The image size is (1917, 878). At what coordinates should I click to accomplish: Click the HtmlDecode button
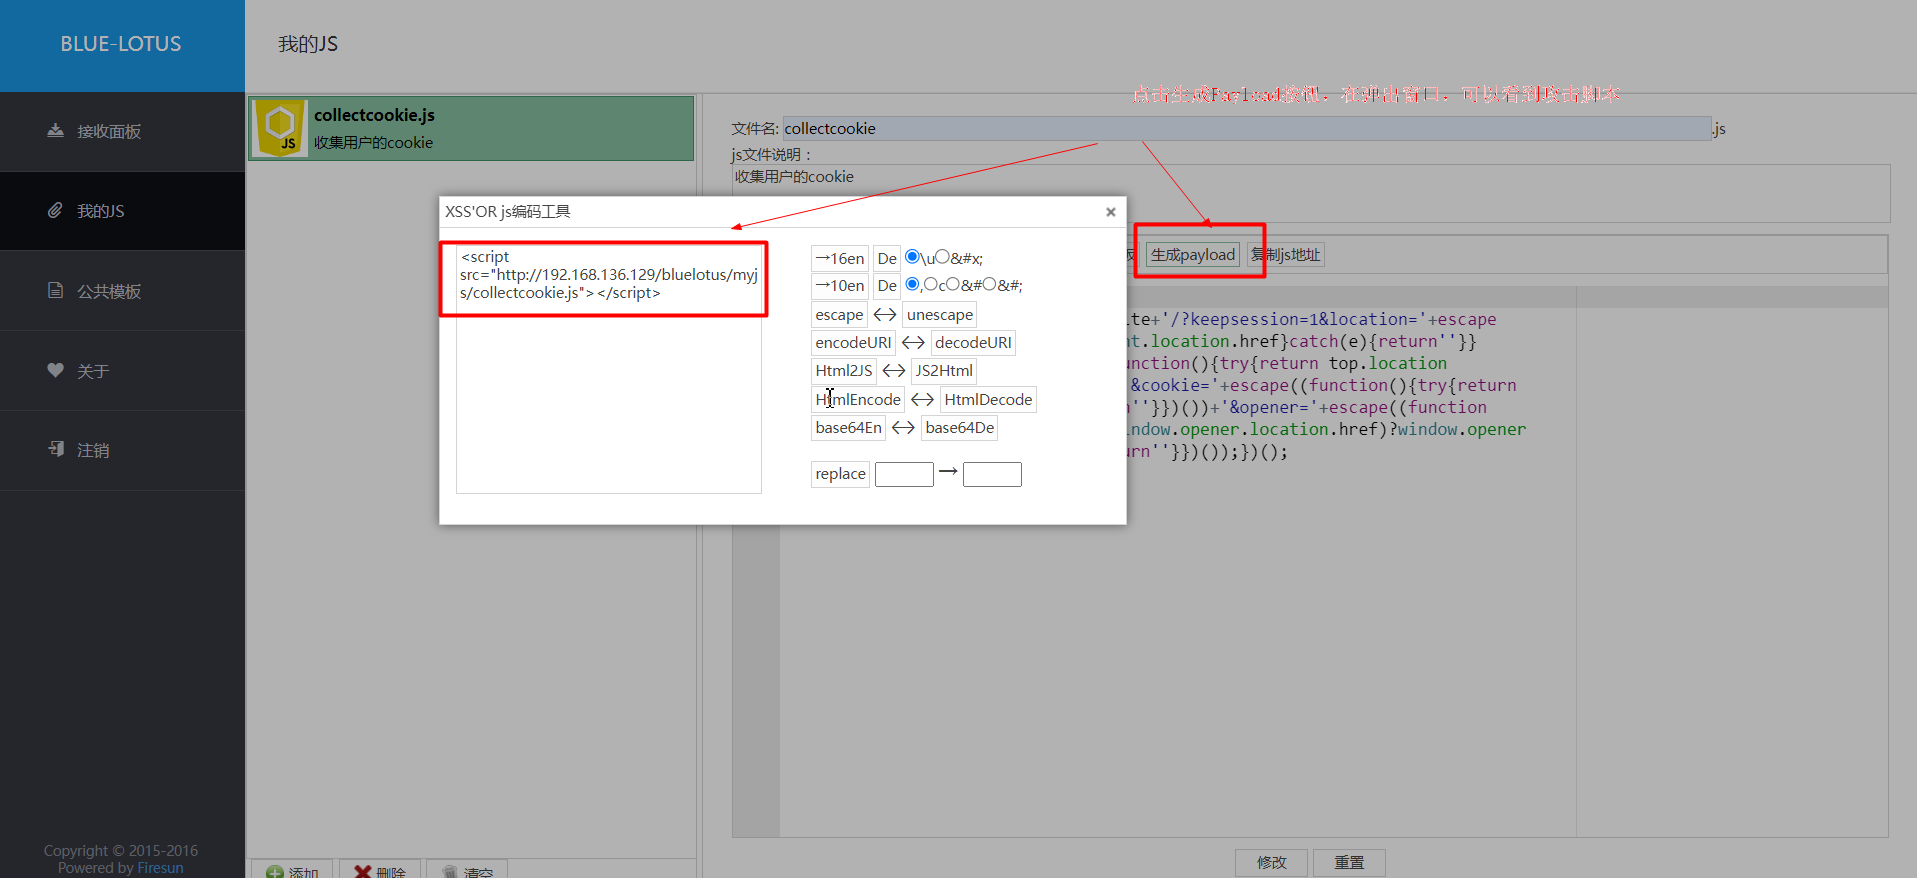(988, 400)
